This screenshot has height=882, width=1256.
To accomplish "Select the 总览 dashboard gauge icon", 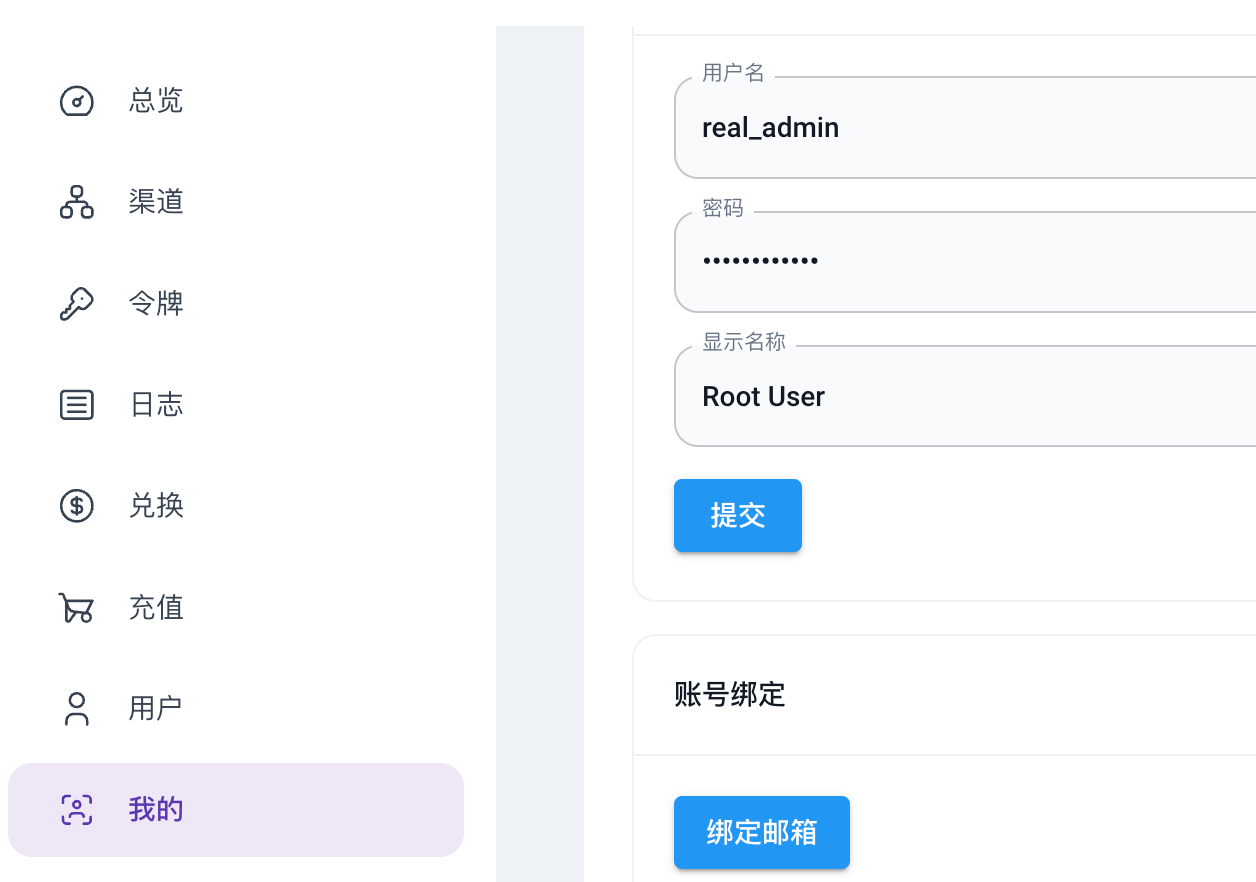I will pyautogui.click(x=77, y=101).
